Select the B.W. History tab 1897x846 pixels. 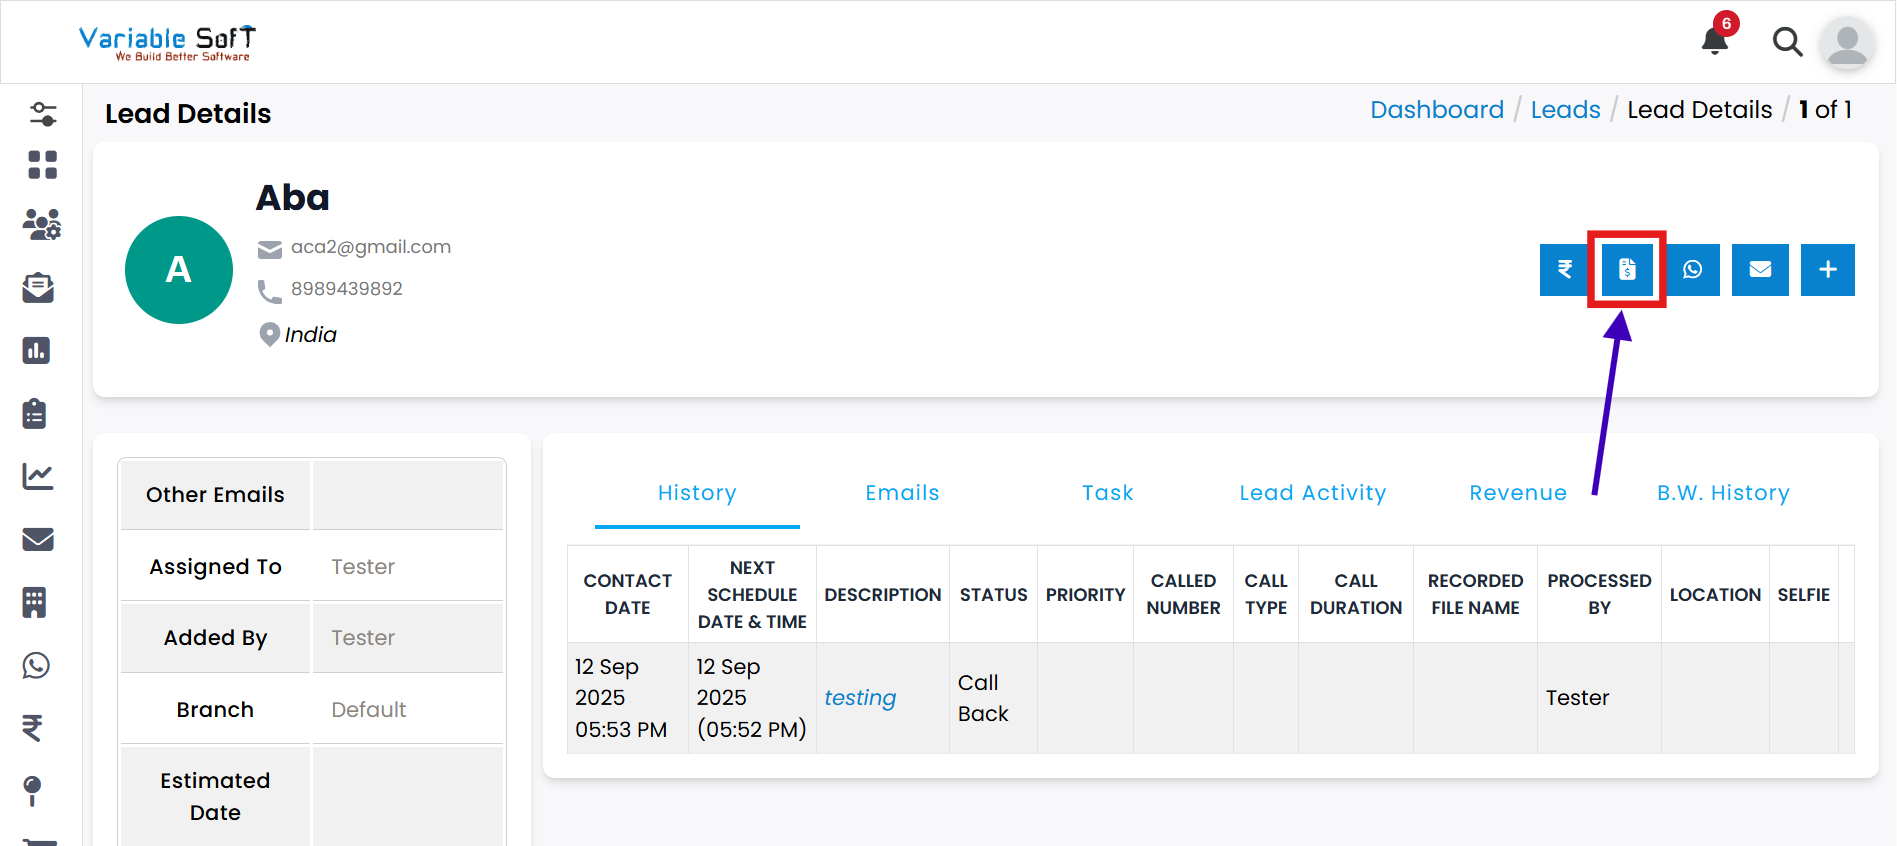tap(1722, 493)
